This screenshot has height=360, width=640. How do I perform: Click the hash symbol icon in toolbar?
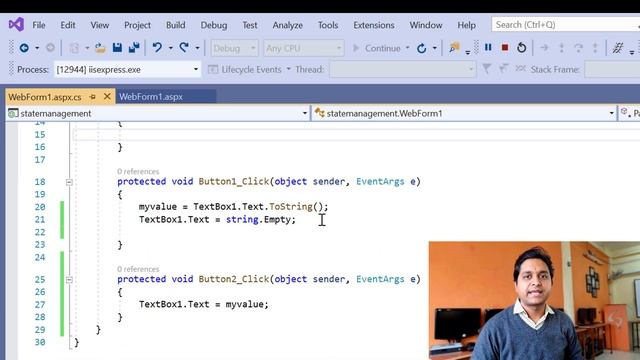[618, 48]
